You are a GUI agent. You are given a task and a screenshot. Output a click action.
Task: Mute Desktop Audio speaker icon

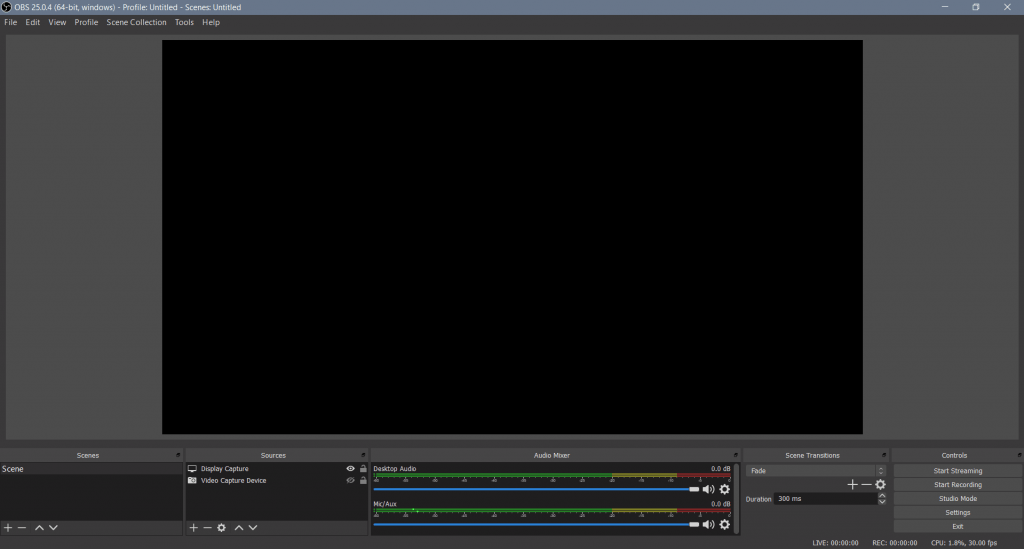point(709,489)
